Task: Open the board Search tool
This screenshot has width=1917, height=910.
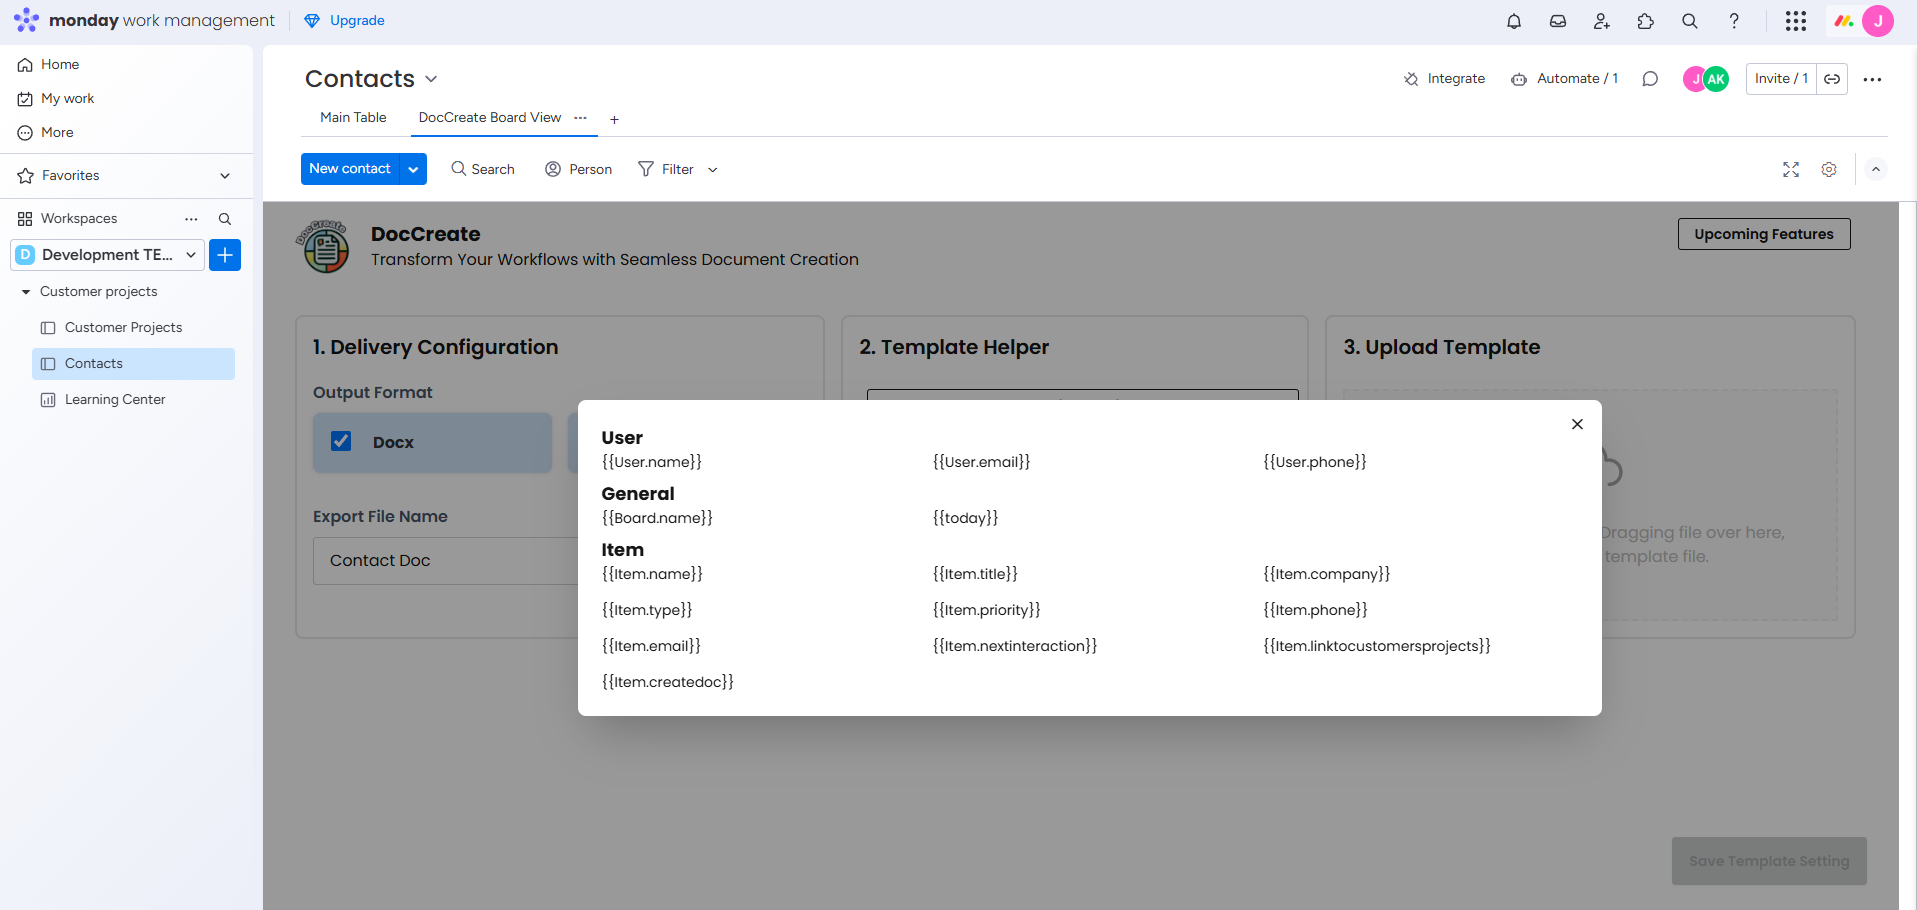Action: pos(483,170)
